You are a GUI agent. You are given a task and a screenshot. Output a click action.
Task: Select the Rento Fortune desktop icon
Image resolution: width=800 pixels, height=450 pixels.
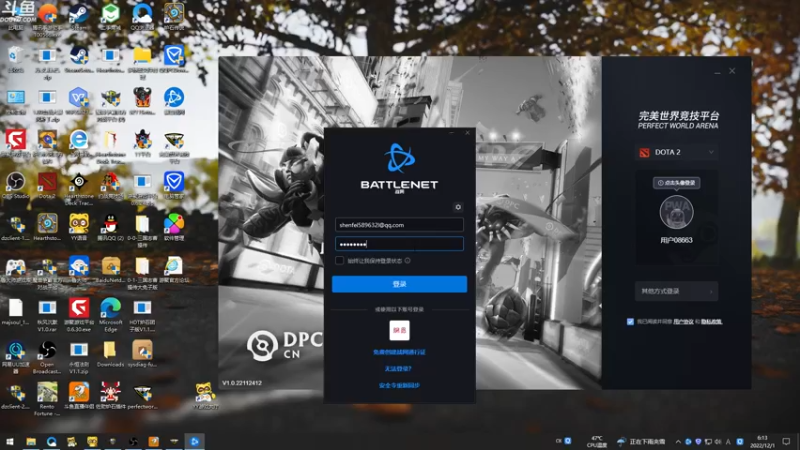coord(47,399)
